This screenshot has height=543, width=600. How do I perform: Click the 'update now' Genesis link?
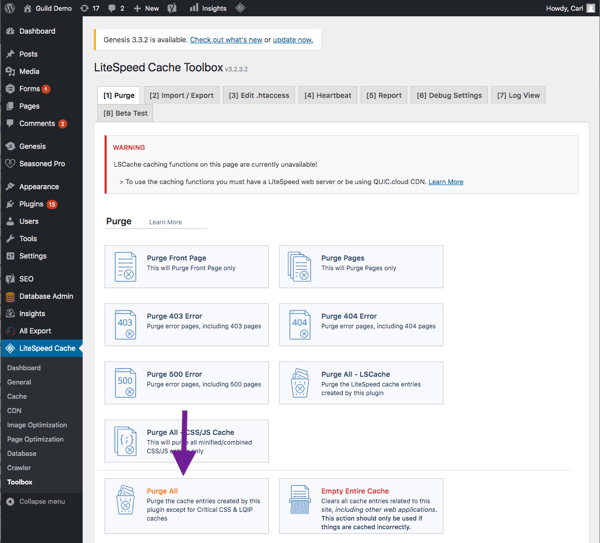(293, 40)
